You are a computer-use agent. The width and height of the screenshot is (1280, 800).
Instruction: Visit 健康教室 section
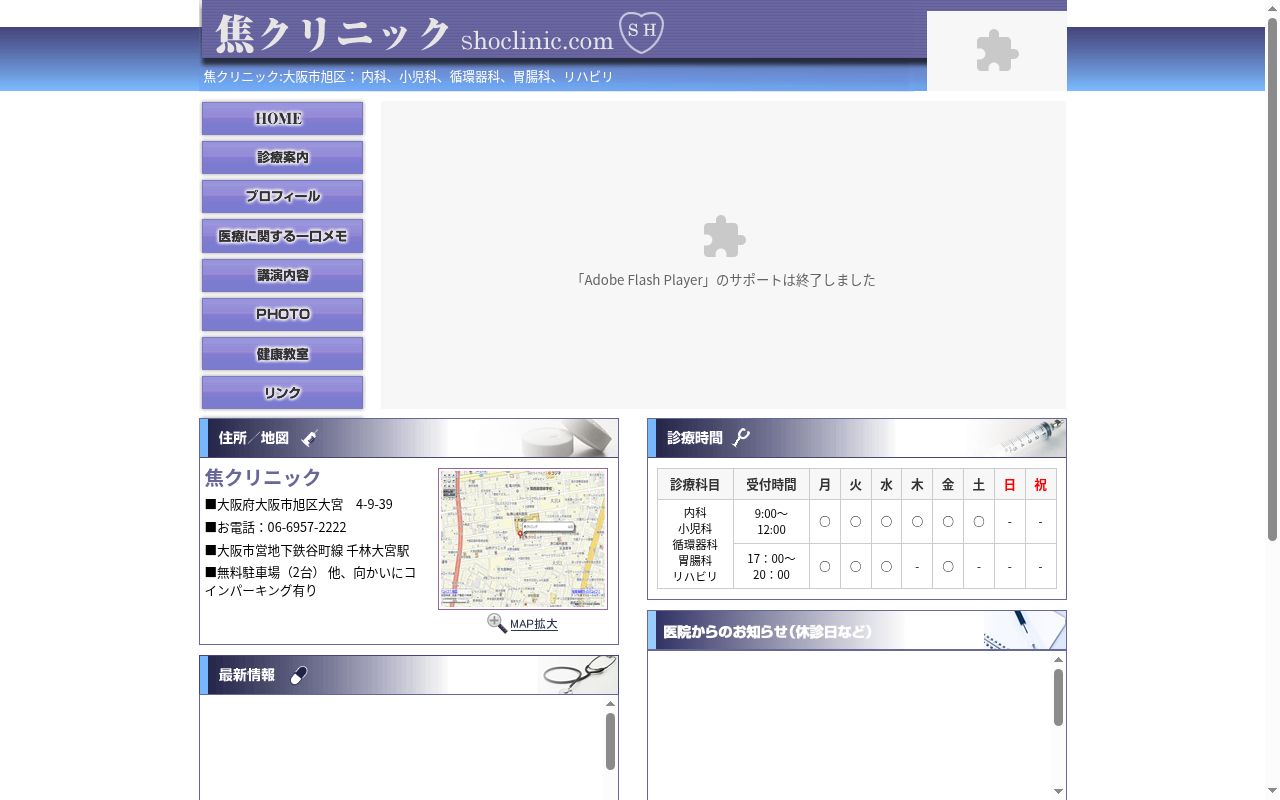tap(282, 354)
